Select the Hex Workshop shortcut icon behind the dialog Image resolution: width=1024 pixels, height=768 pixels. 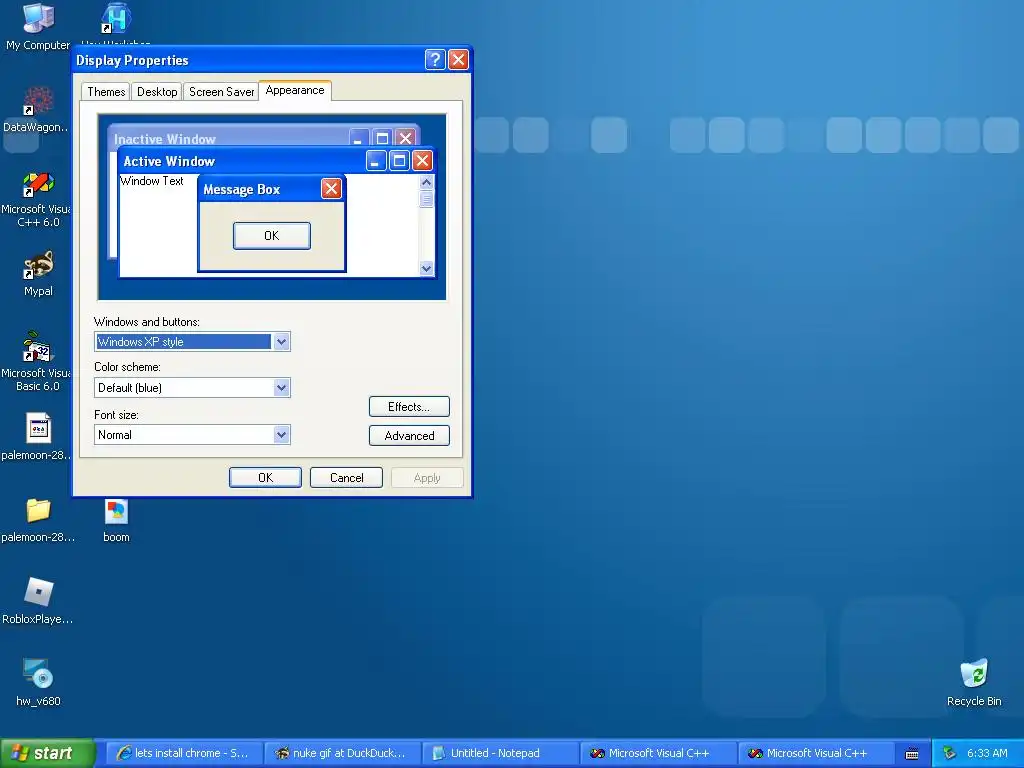coord(116,20)
